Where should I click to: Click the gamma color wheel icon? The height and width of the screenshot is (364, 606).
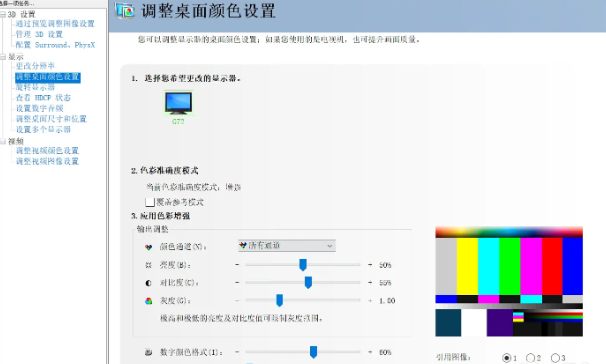click(x=148, y=301)
